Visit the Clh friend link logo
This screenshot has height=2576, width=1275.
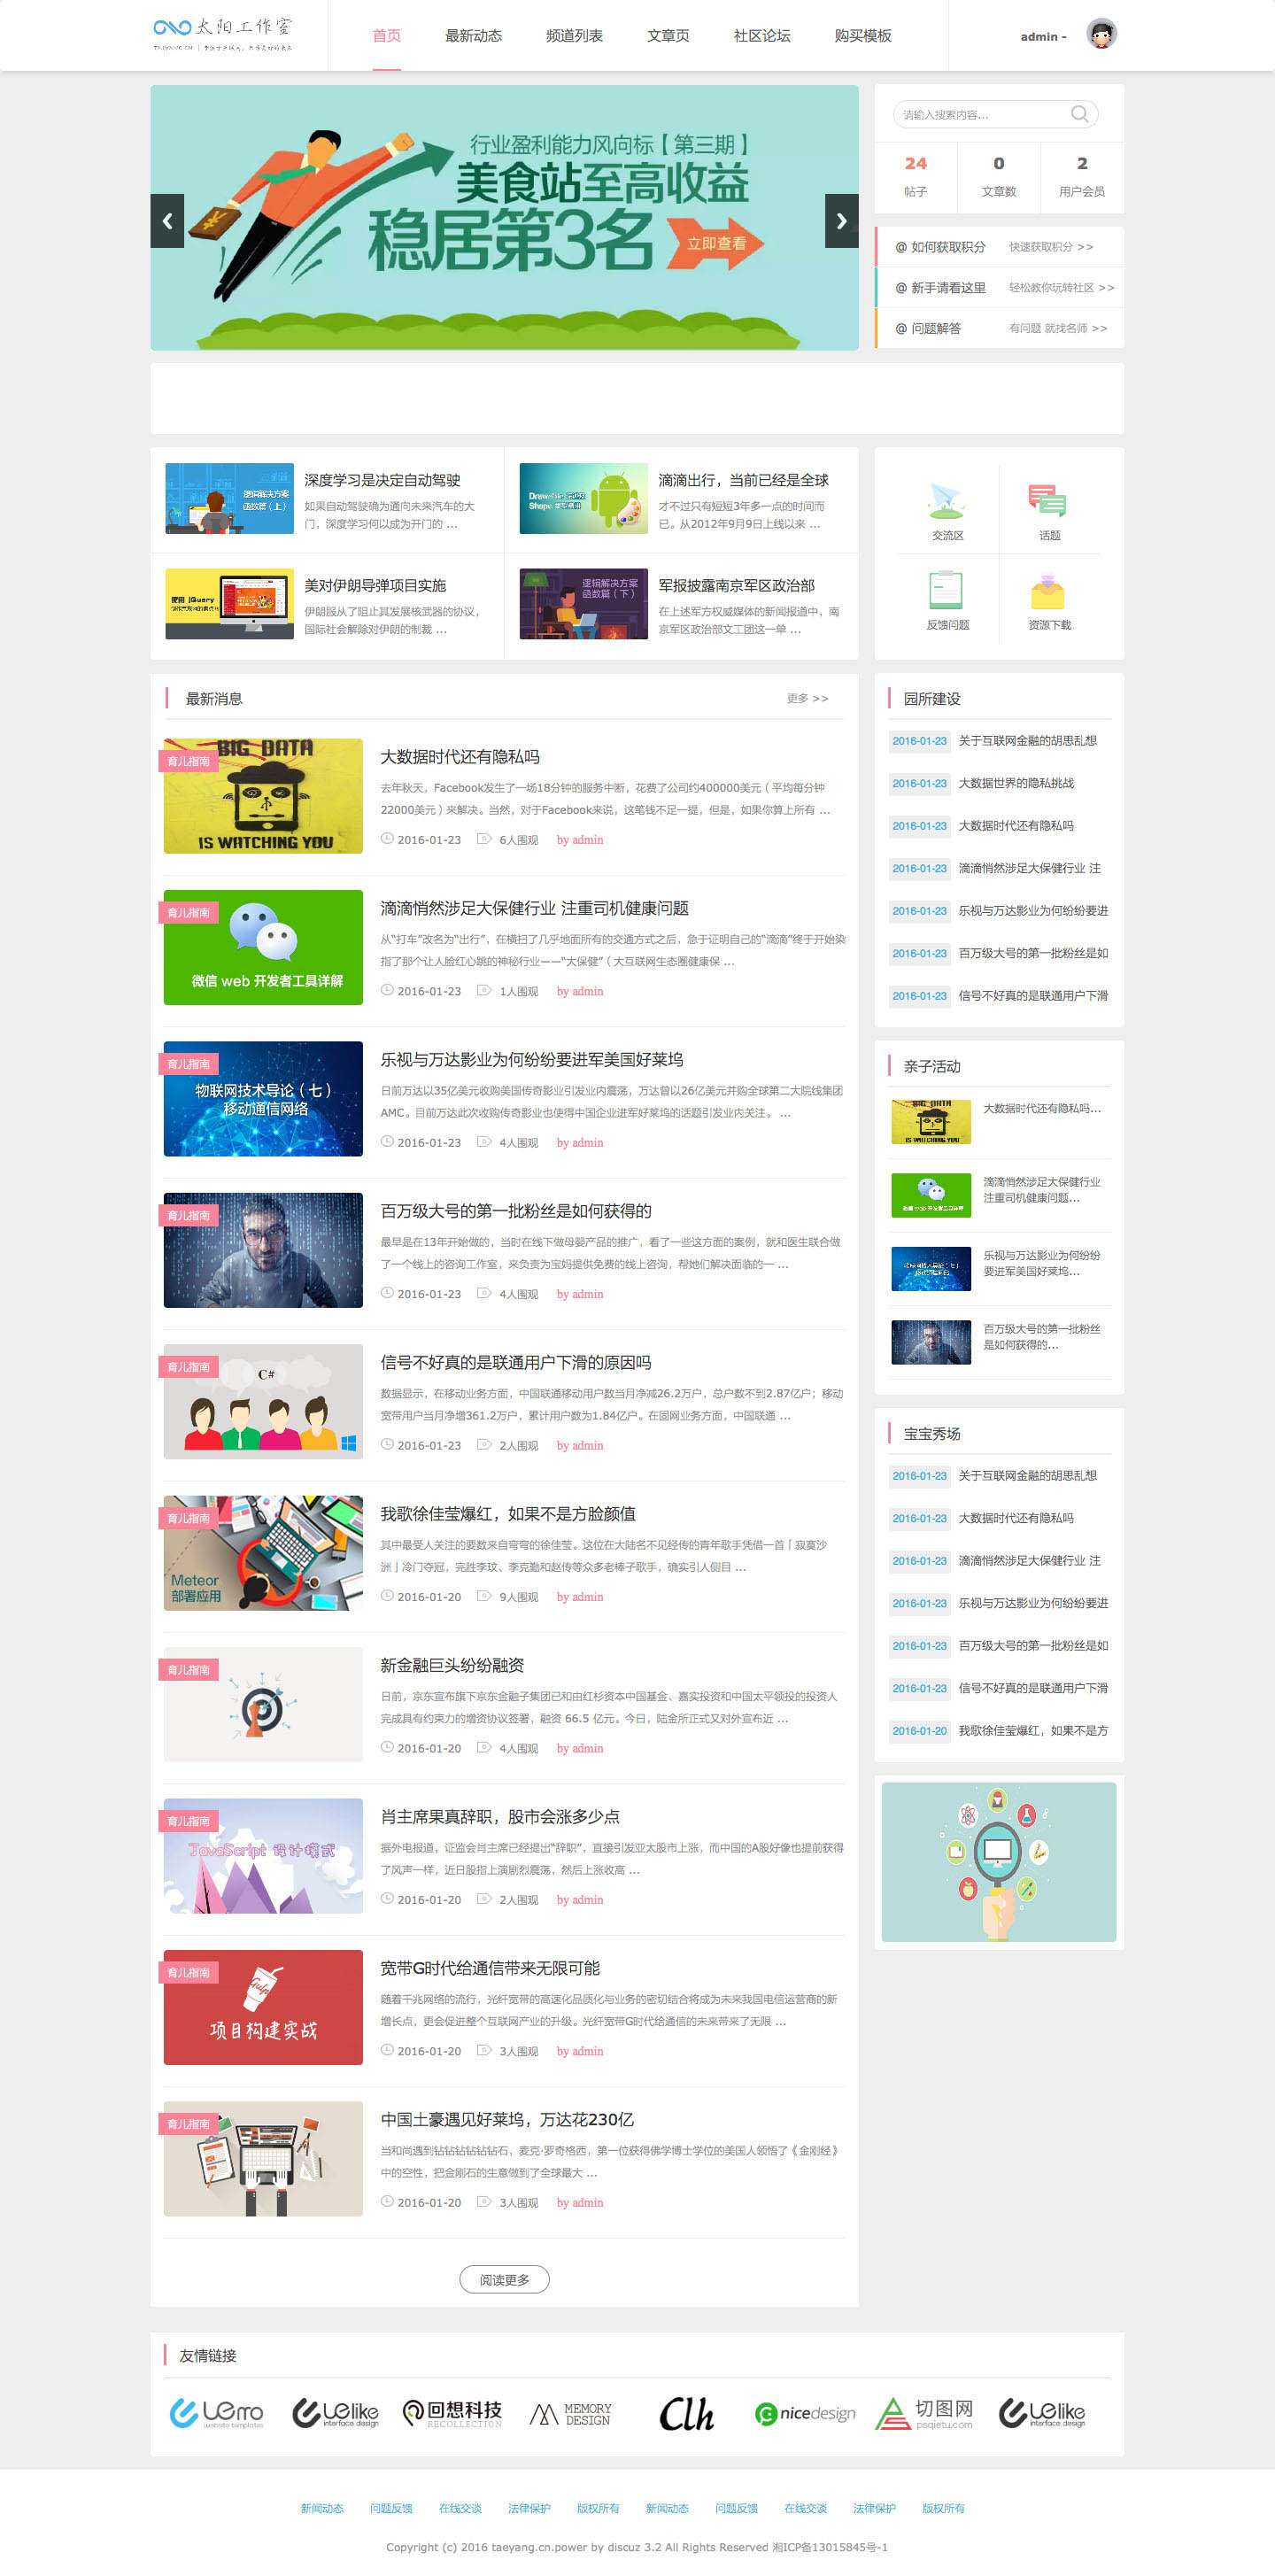(x=686, y=2414)
